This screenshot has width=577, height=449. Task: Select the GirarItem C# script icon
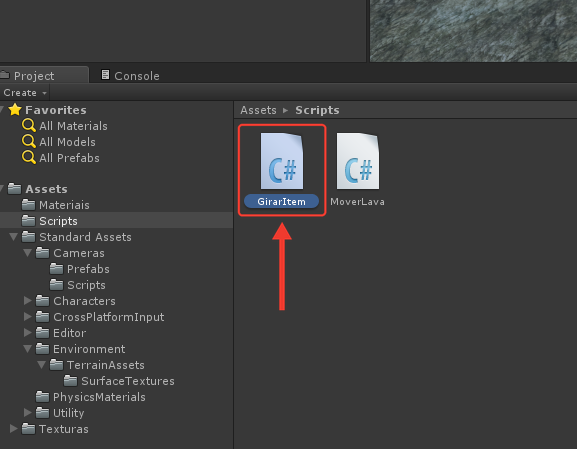pyautogui.click(x=282, y=161)
